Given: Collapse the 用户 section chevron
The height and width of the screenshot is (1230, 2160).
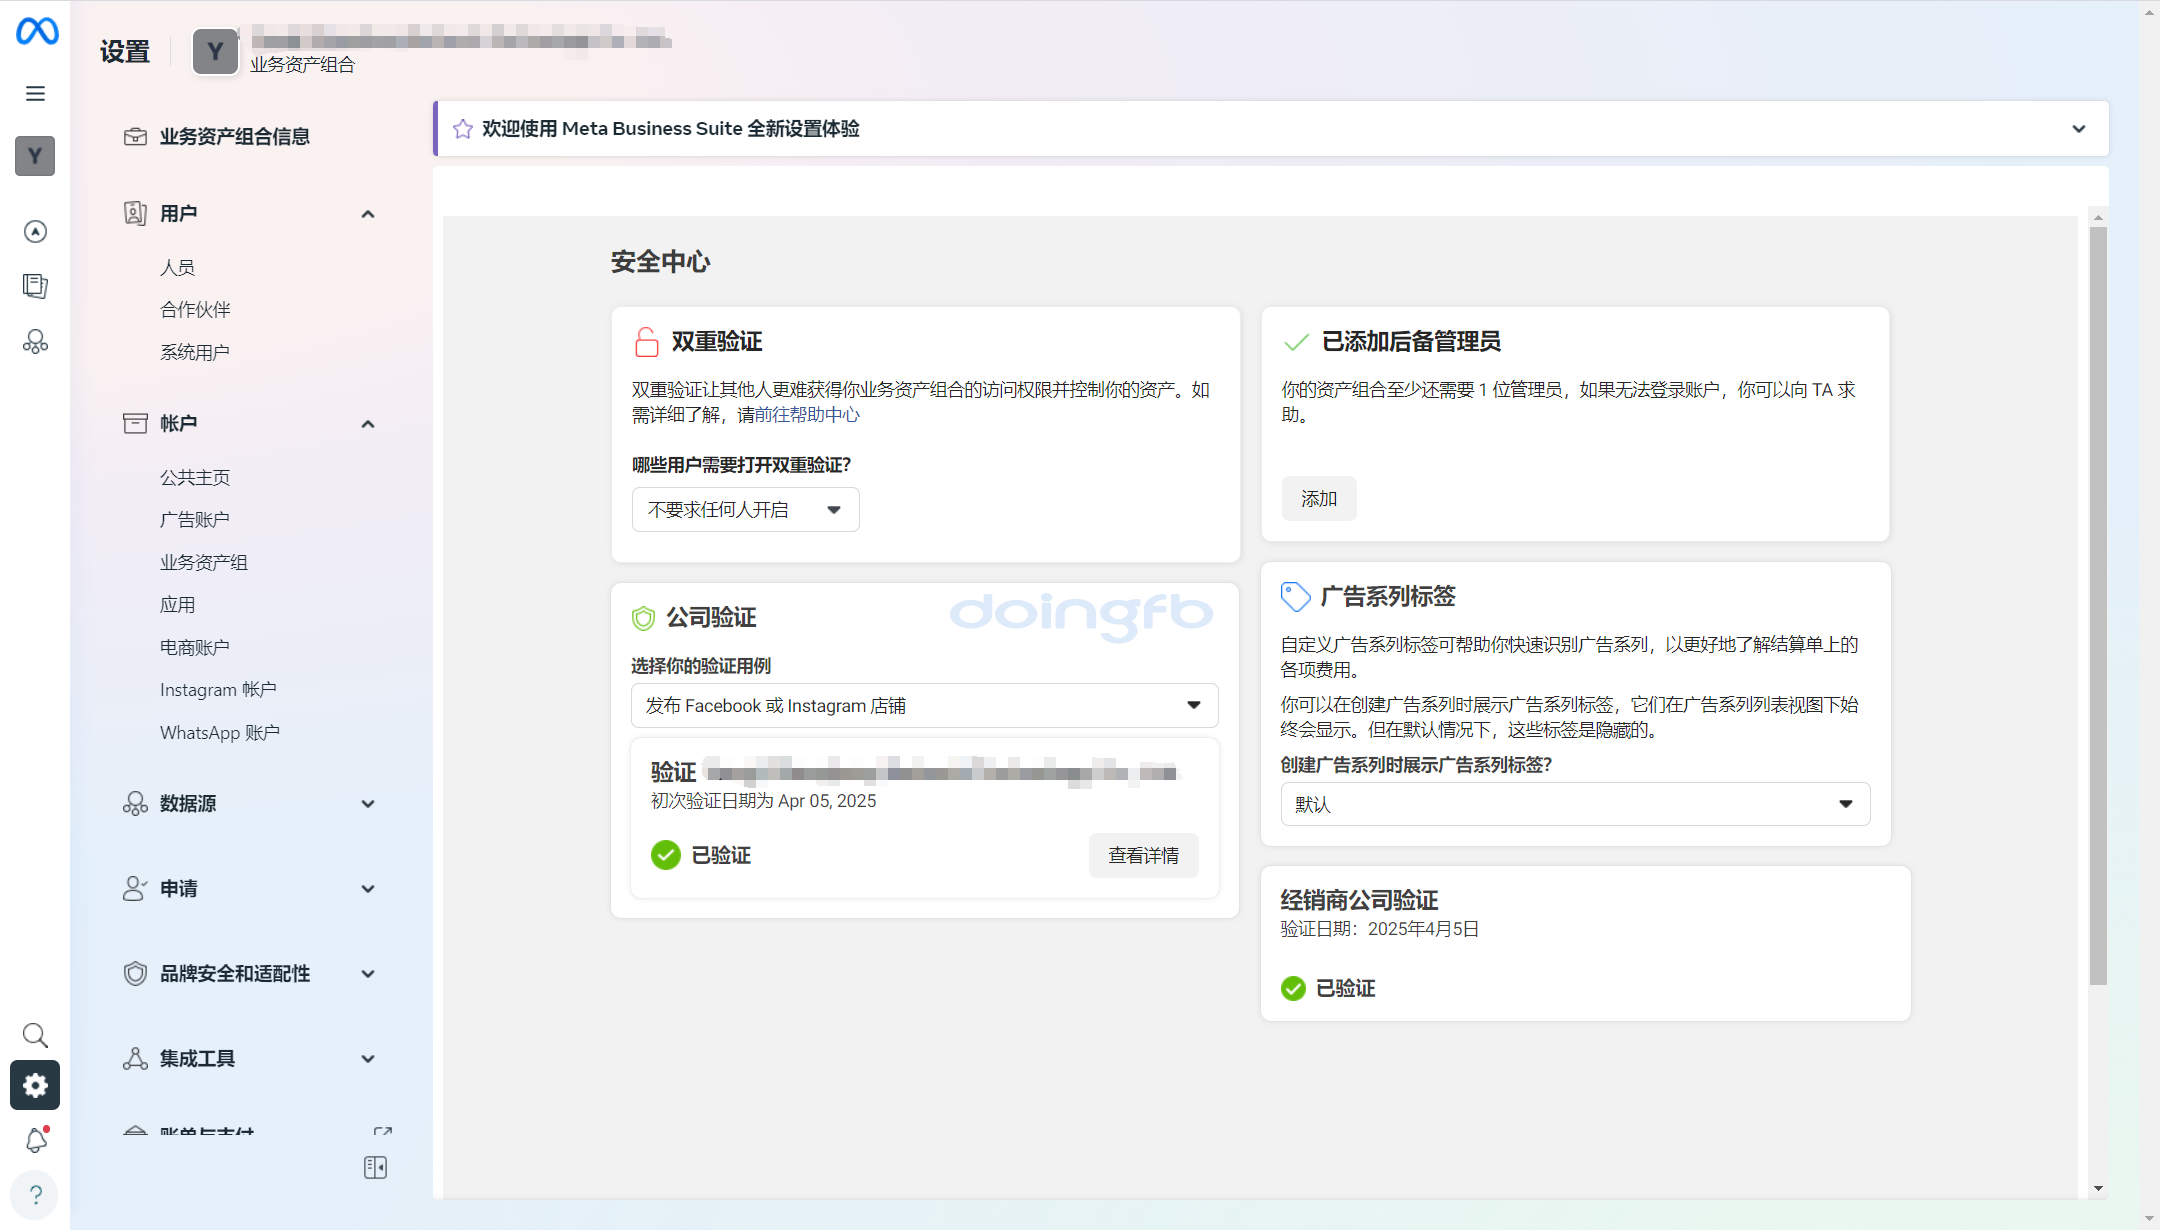Looking at the screenshot, I should [368, 214].
